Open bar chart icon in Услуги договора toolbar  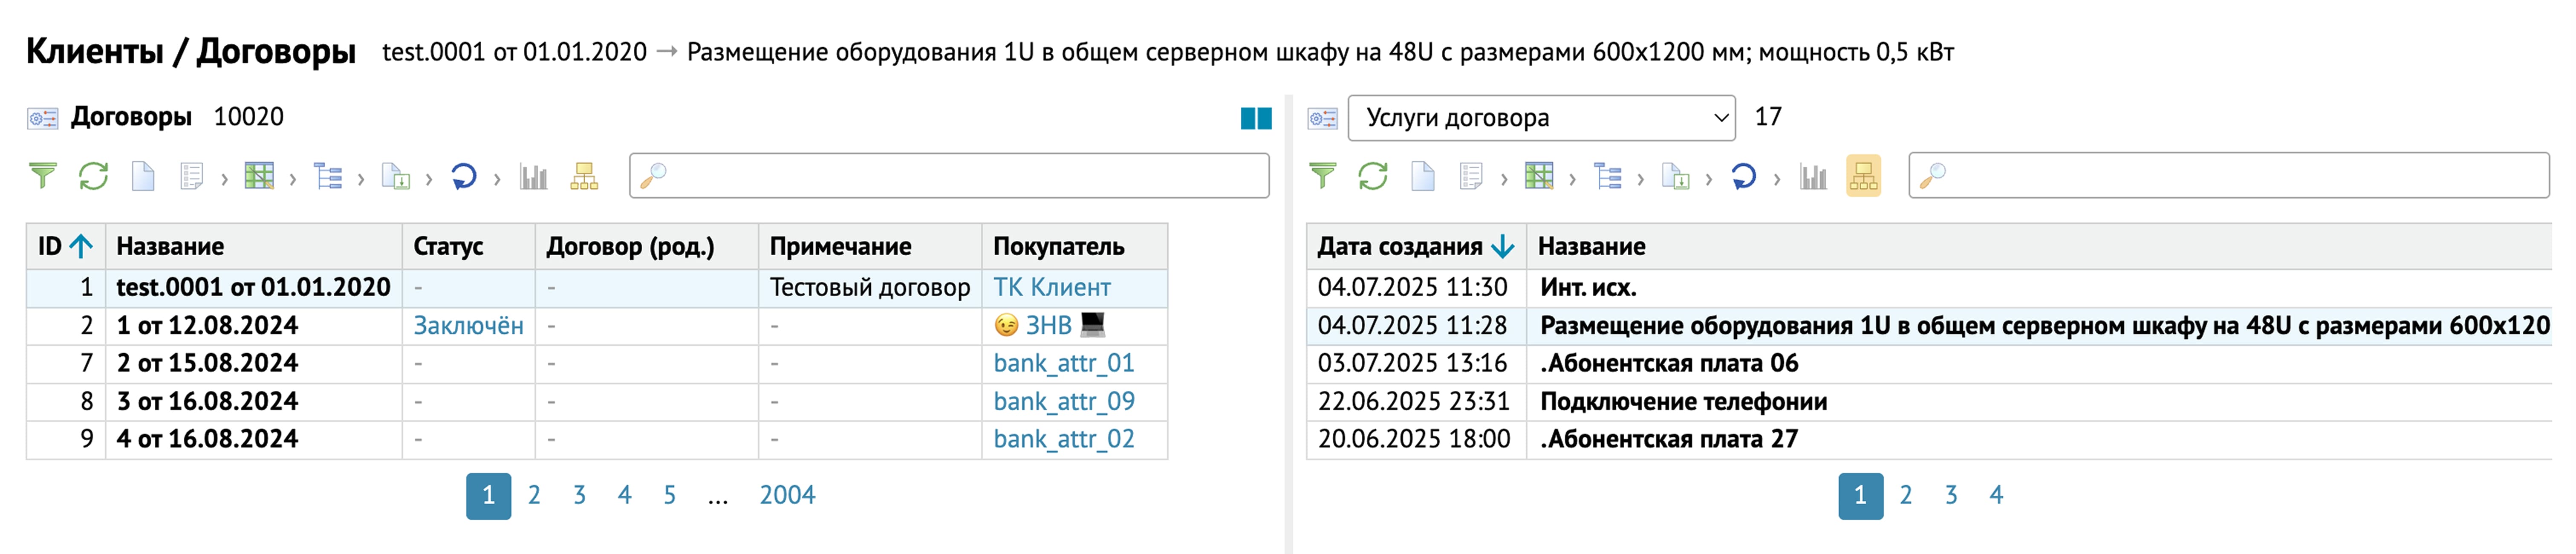pyautogui.click(x=1813, y=176)
